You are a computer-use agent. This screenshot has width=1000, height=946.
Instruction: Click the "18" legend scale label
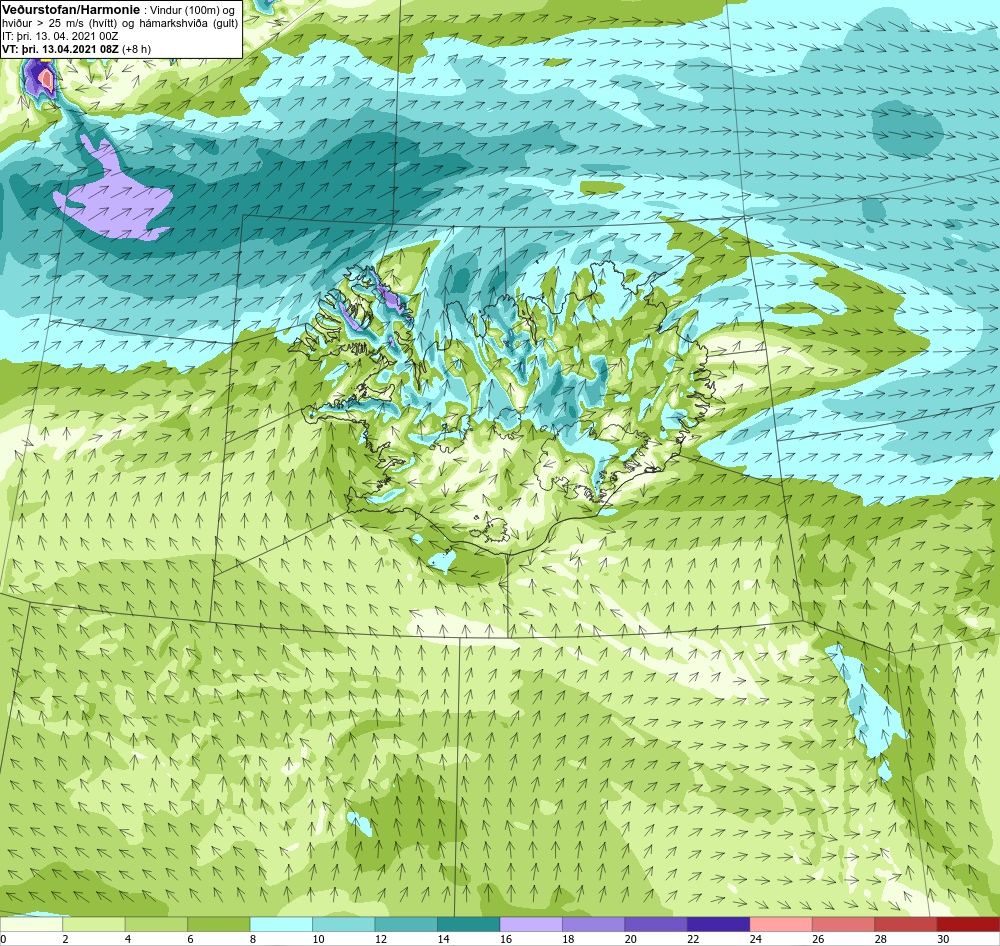568,939
